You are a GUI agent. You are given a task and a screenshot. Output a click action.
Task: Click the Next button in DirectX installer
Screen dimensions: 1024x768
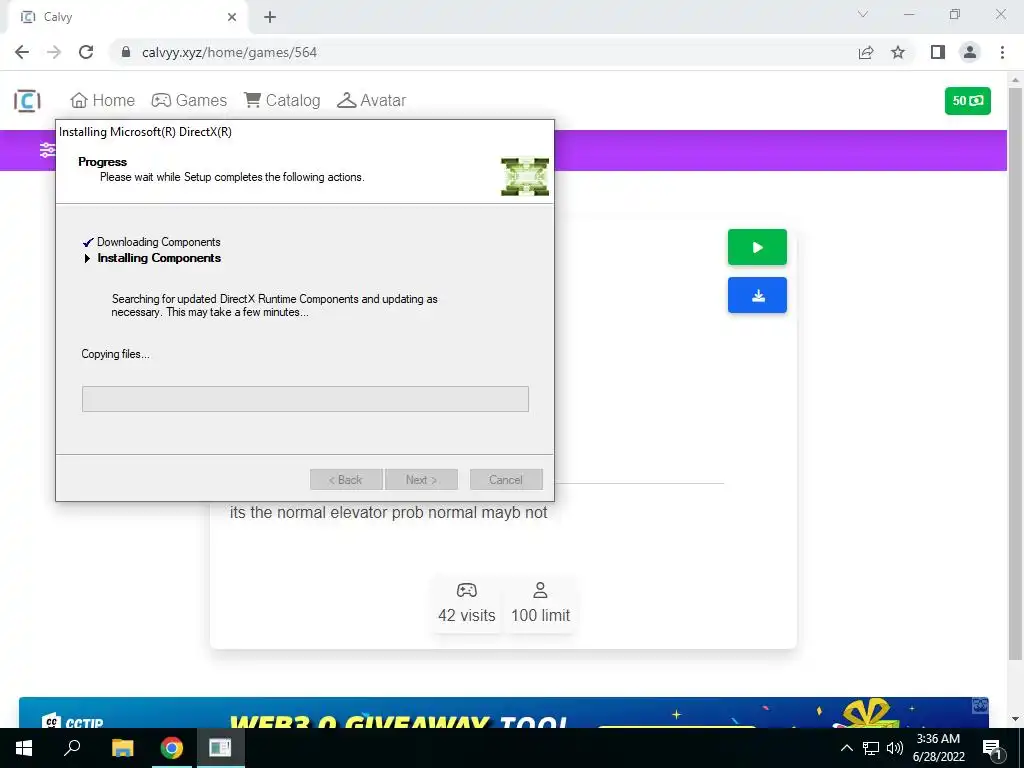click(x=421, y=479)
